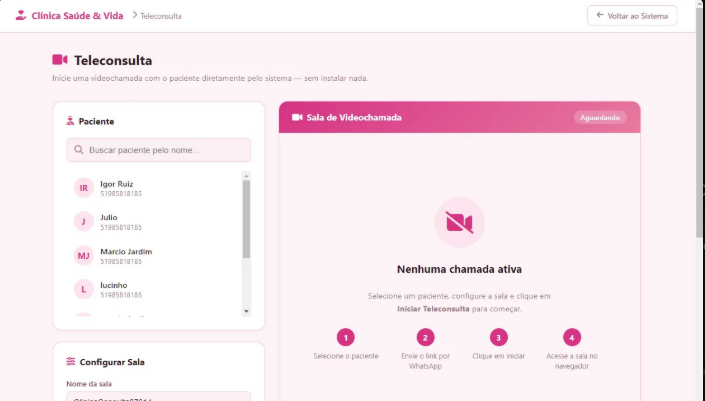705x401 pixels.
Task: Click the Configurar Sala sliders icon
Action: coord(71,361)
